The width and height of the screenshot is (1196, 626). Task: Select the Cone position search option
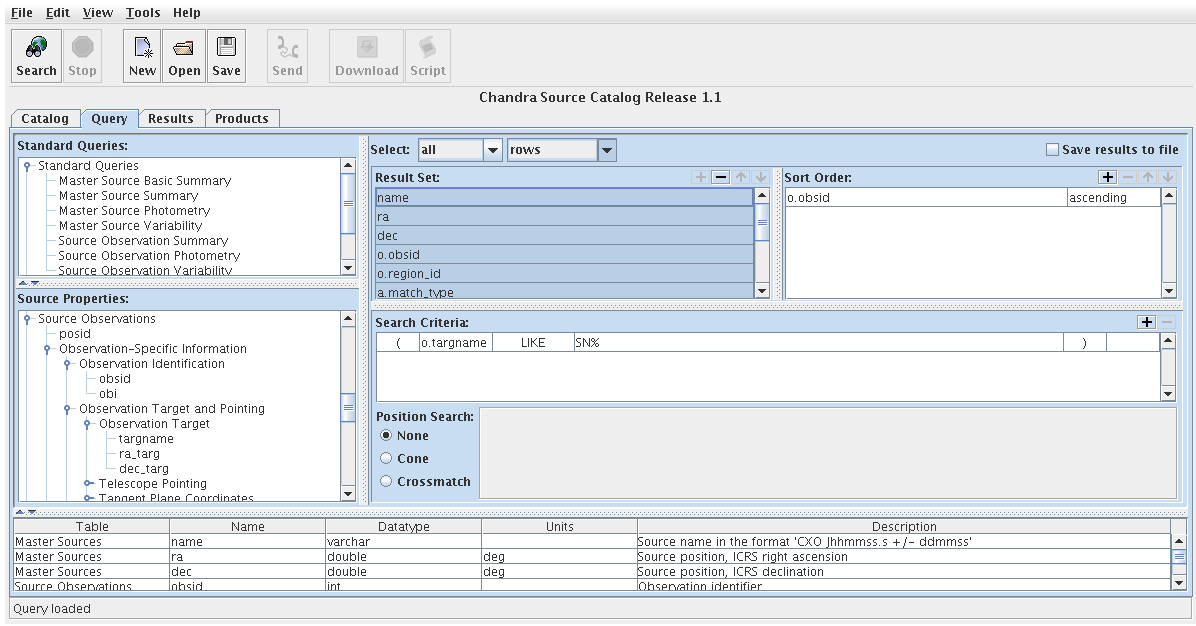tap(387, 458)
